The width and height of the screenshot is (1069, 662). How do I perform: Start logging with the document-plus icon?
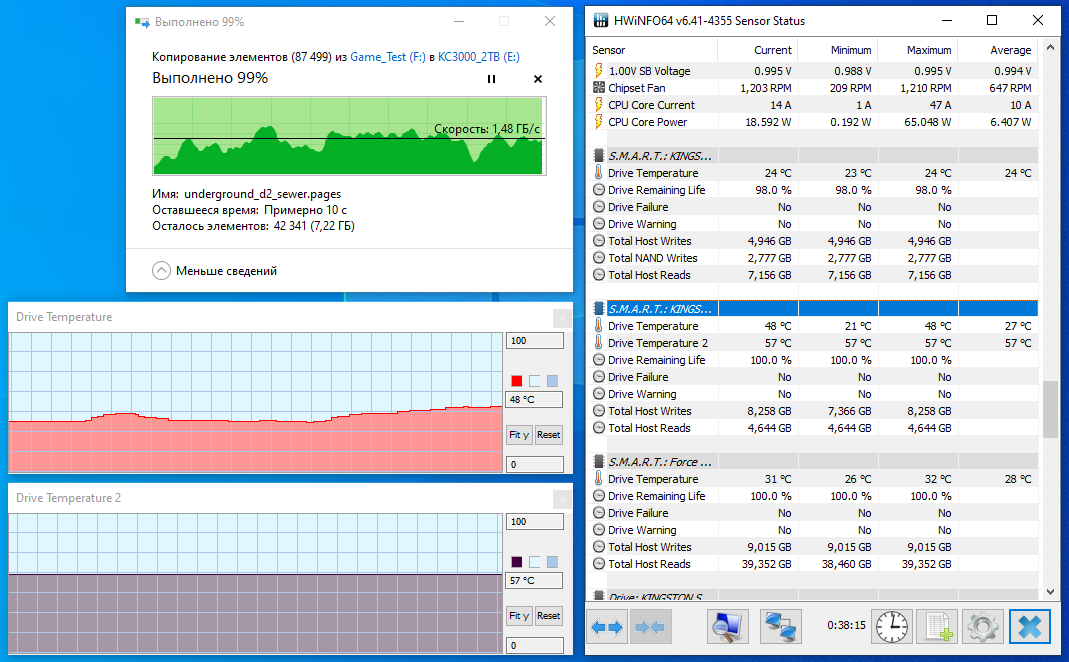(x=937, y=627)
